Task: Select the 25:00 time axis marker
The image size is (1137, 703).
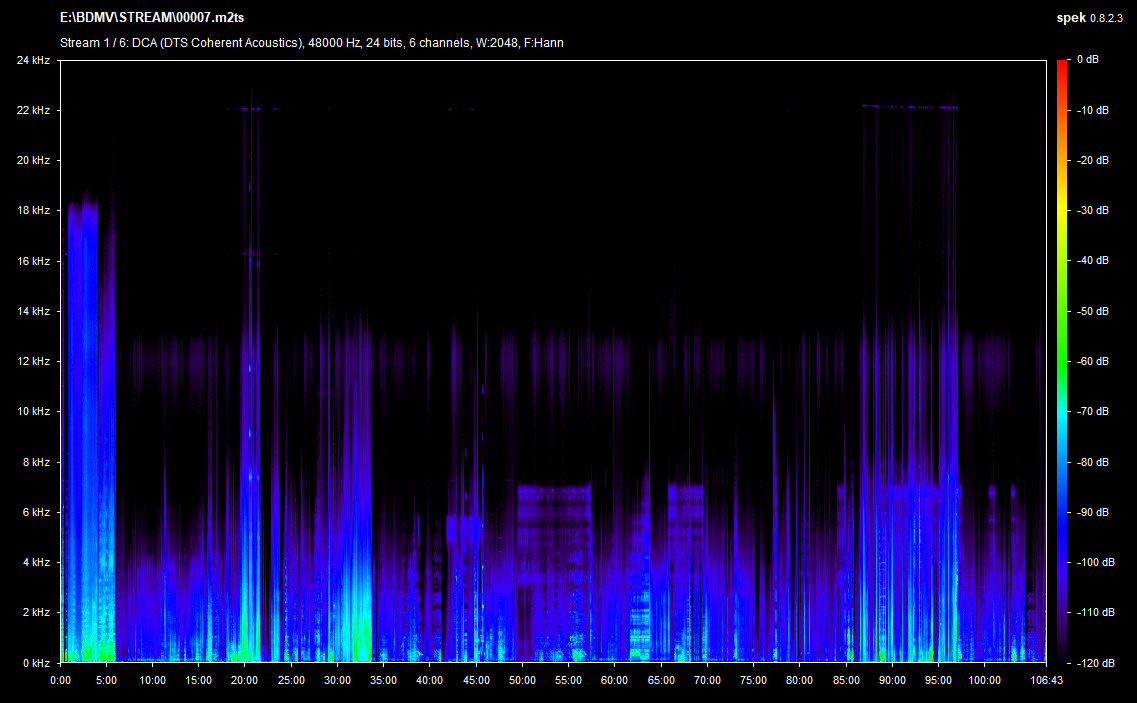Action: [291, 680]
